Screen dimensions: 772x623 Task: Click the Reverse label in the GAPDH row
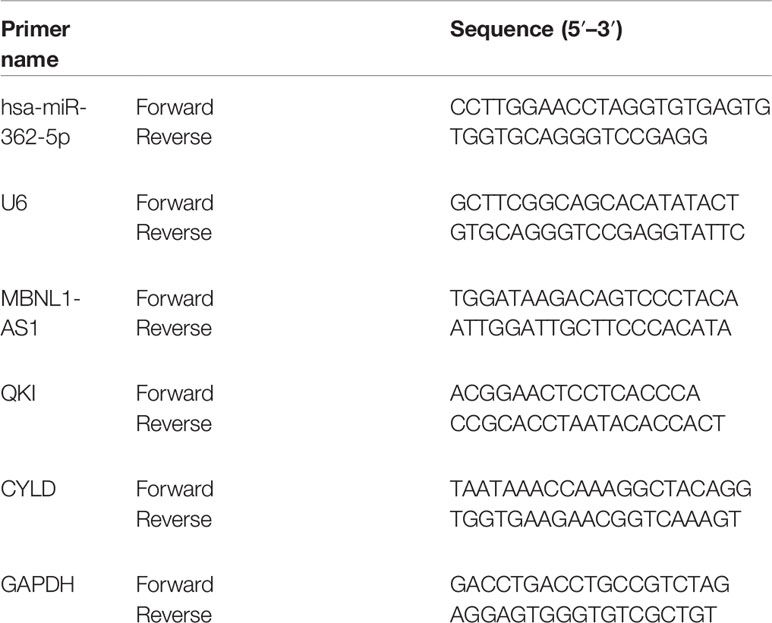click(174, 614)
